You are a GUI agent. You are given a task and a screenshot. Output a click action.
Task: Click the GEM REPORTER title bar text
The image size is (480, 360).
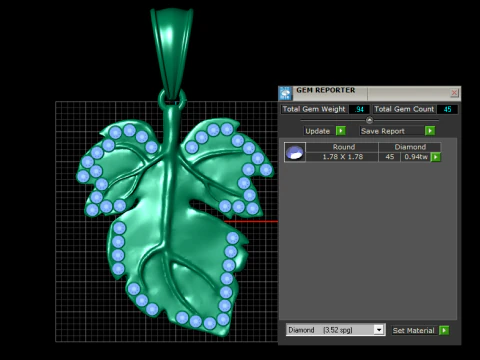tap(326, 90)
